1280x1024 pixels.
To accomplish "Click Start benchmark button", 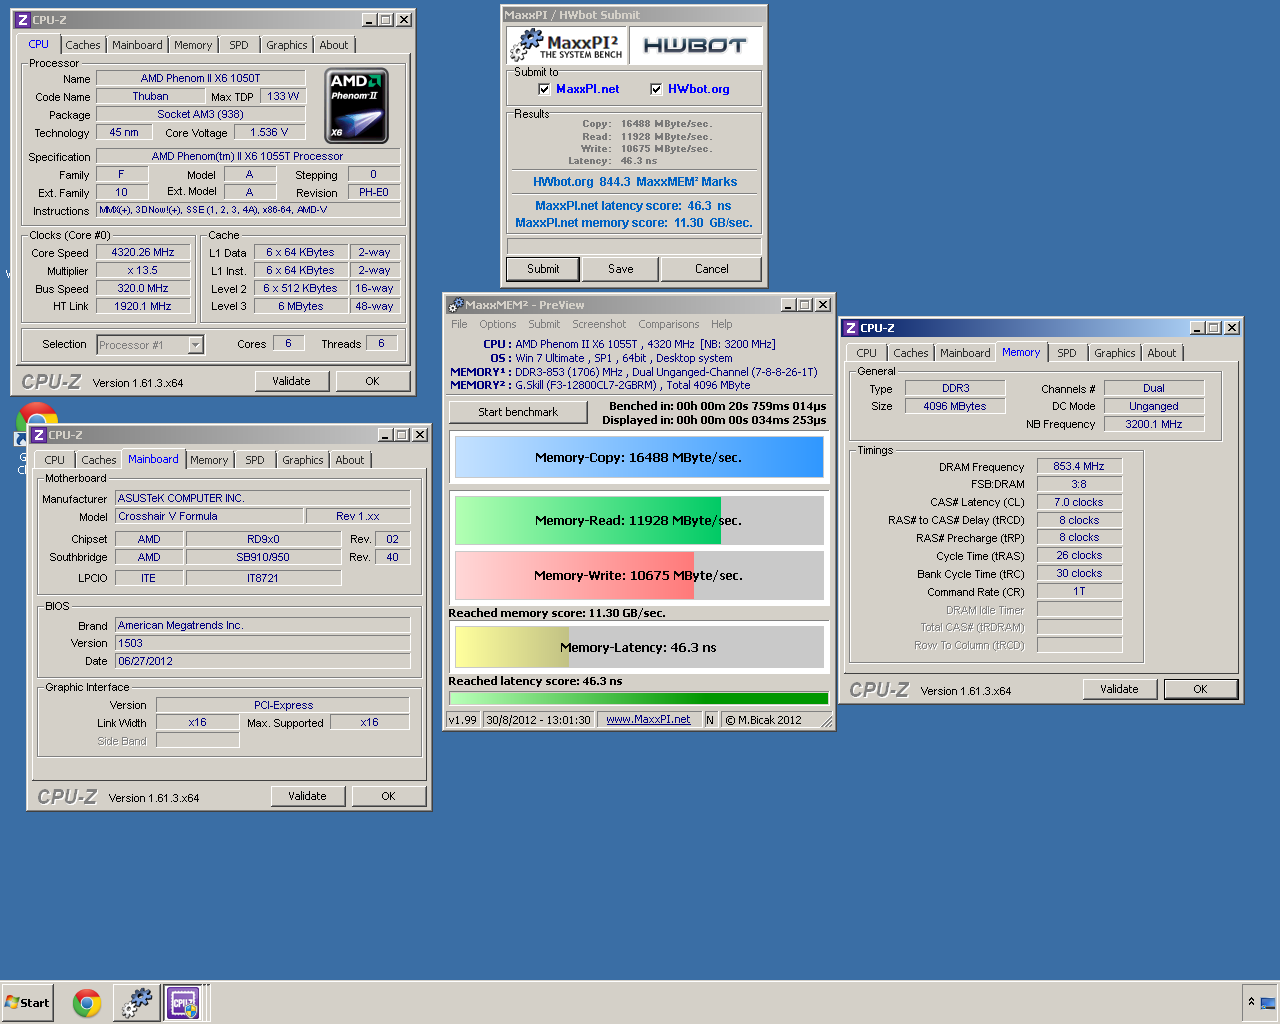I will click(518, 412).
